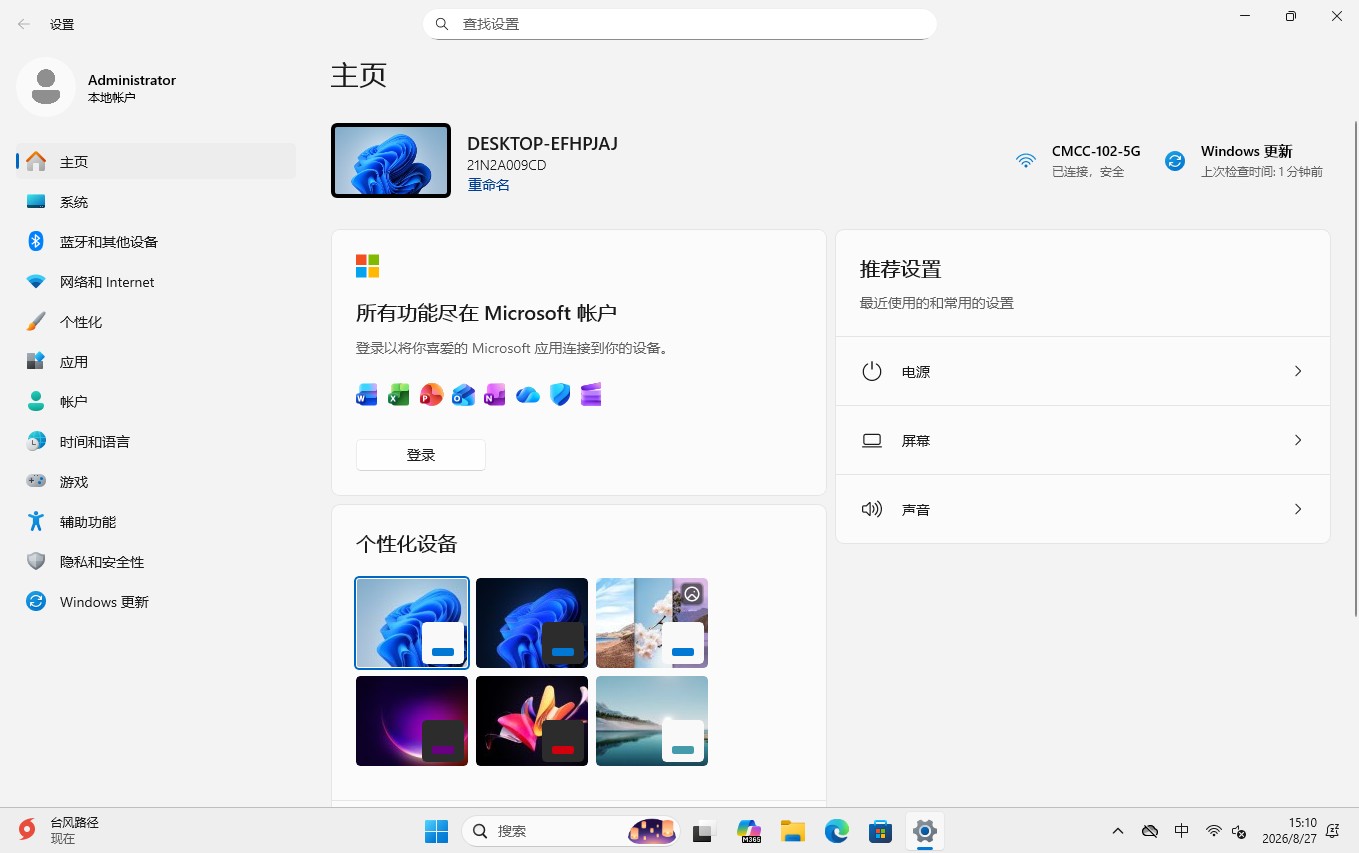Select the light blue bloom theme
This screenshot has height=853, width=1359.
point(412,622)
